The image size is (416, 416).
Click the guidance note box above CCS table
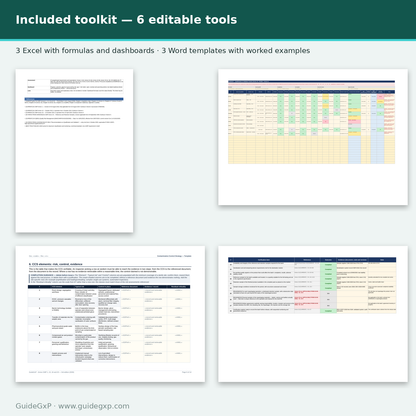(110, 279)
